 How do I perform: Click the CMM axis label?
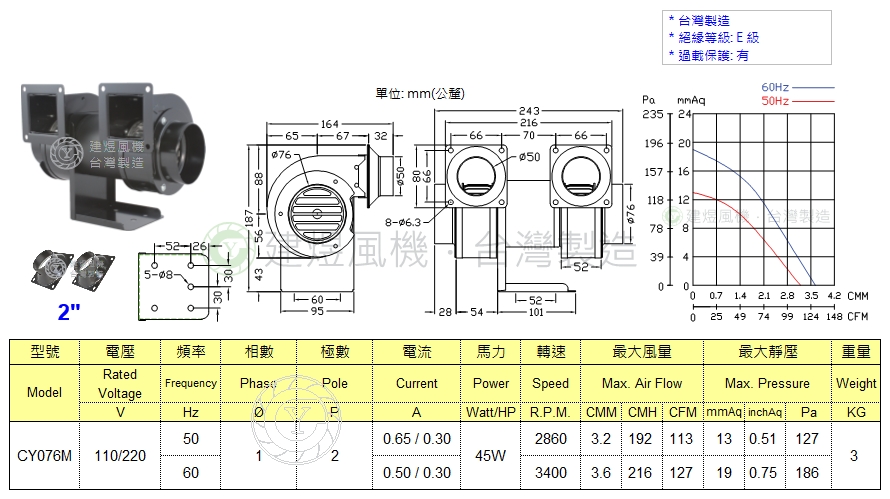coord(858,296)
